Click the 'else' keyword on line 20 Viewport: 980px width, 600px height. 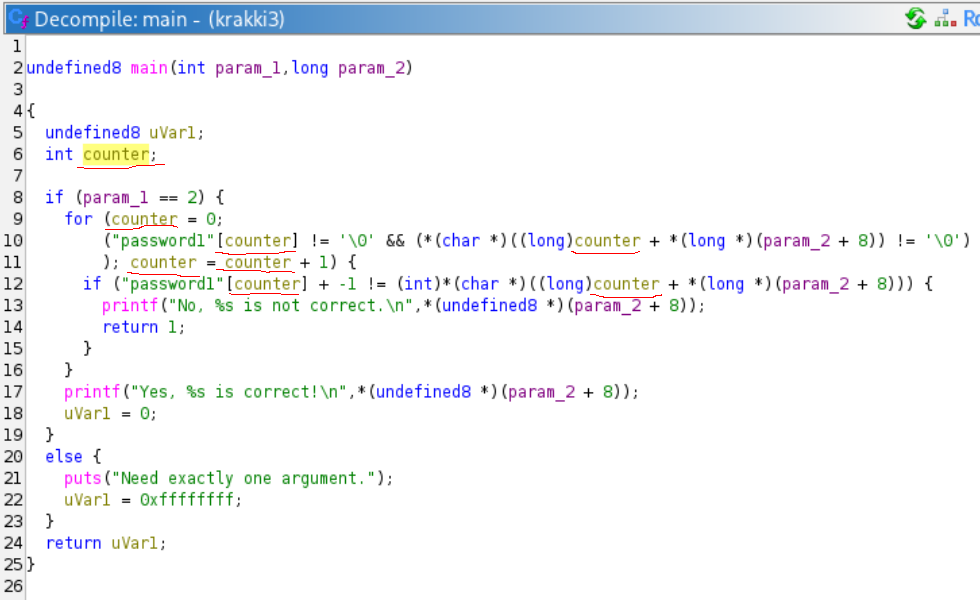(64, 456)
